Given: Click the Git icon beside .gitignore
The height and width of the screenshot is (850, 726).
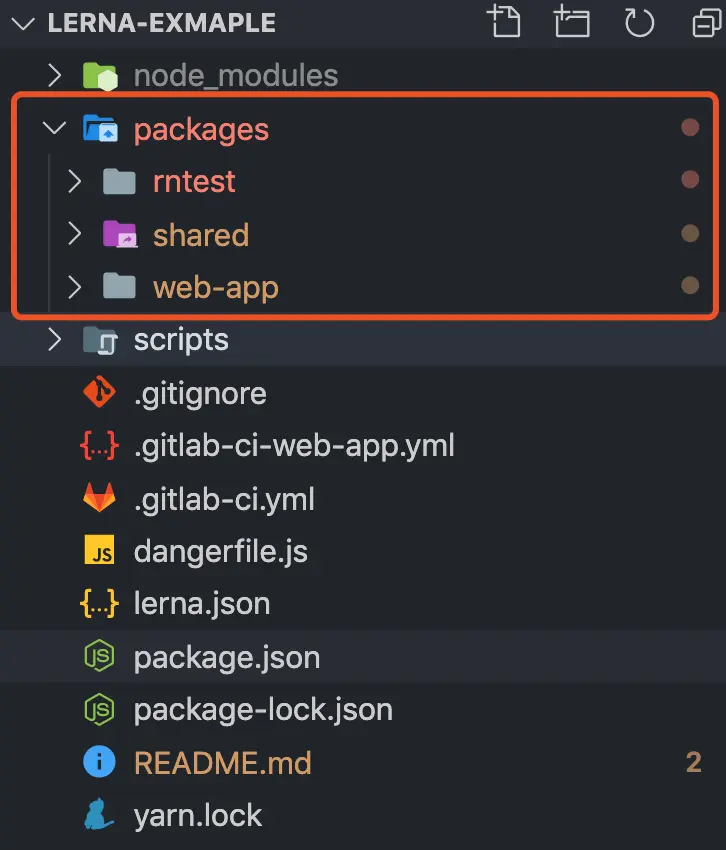Looking at the screenshot, I should coord(99,393).
